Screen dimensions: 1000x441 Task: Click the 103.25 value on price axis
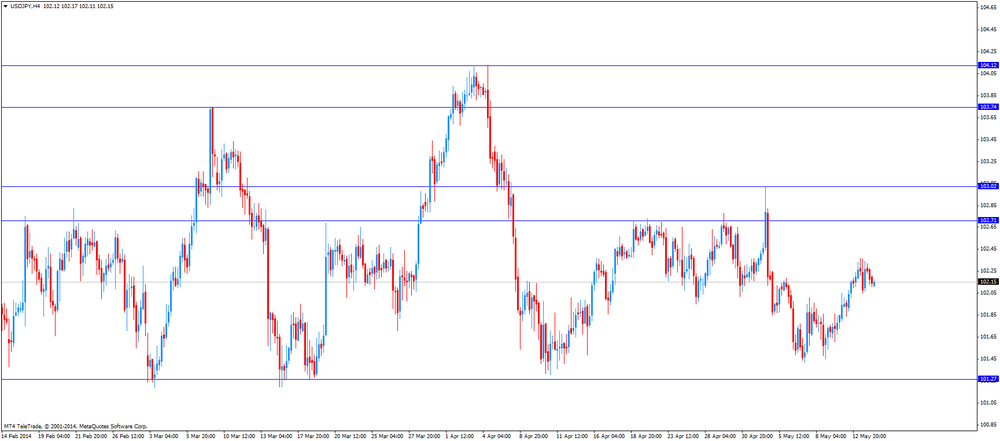[989, 161]
